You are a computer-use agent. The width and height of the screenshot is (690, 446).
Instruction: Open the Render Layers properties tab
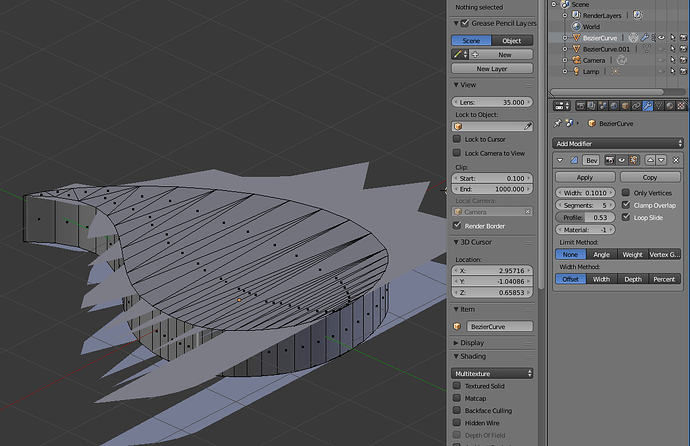[591, 106]
